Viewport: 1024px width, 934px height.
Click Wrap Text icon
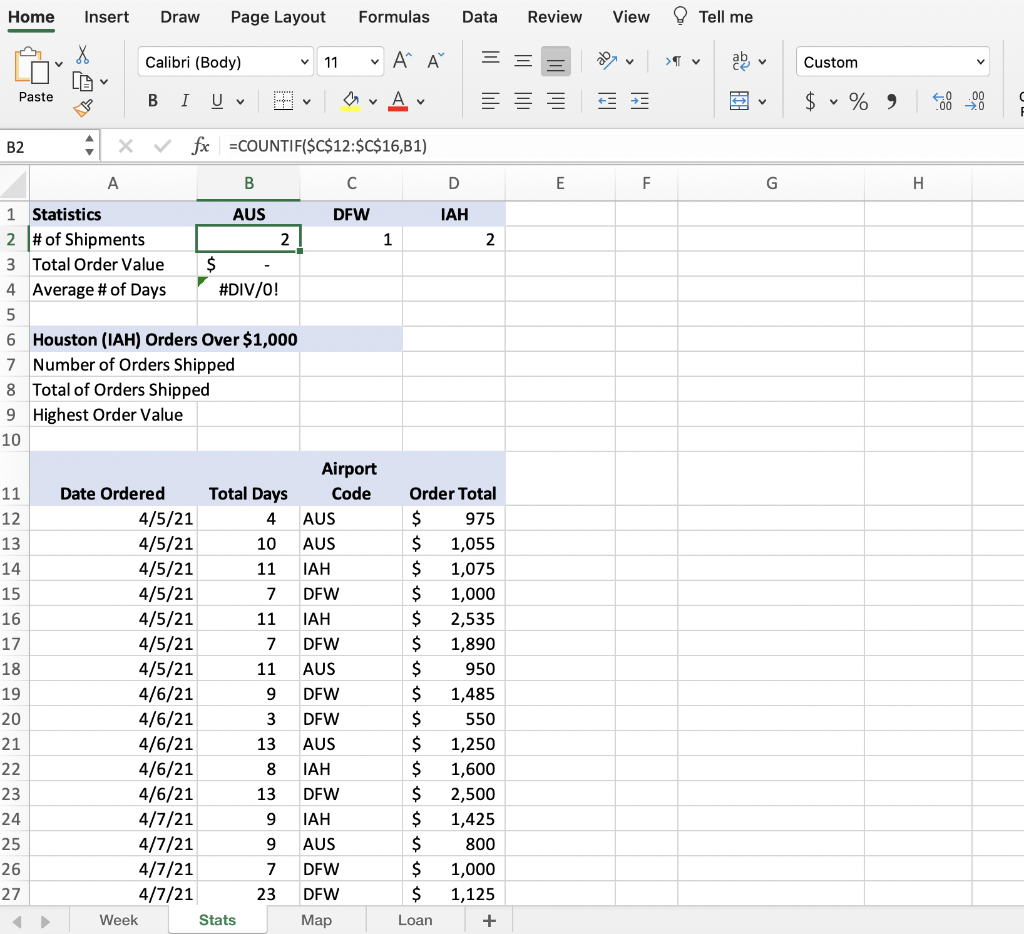tap(741, 61)
